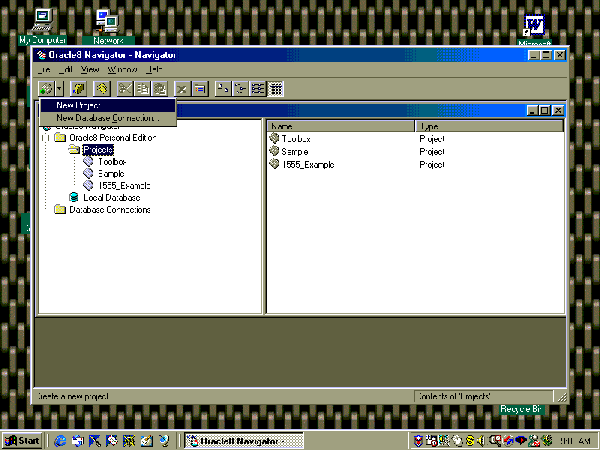
Task: Click the Project type cell for Toolbox
Action: click(432, 139)
